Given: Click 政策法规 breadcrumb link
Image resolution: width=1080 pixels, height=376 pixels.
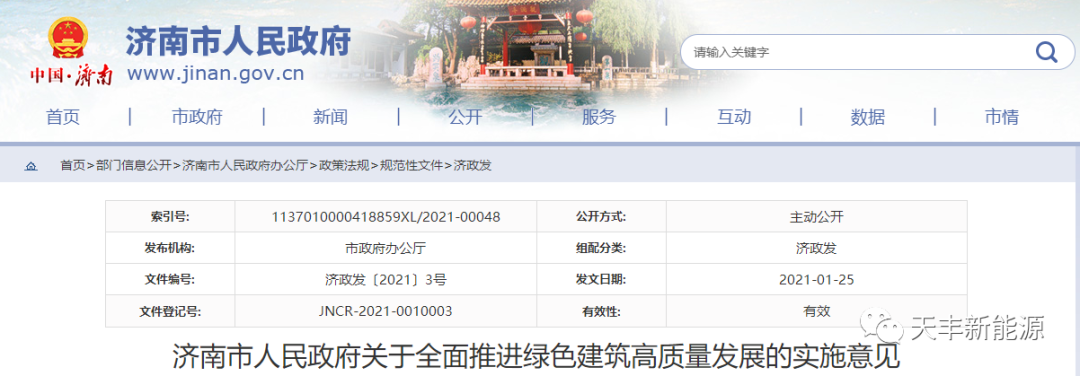Looking at the screenshot, I should pyautogui.click(x=344, y=166).
